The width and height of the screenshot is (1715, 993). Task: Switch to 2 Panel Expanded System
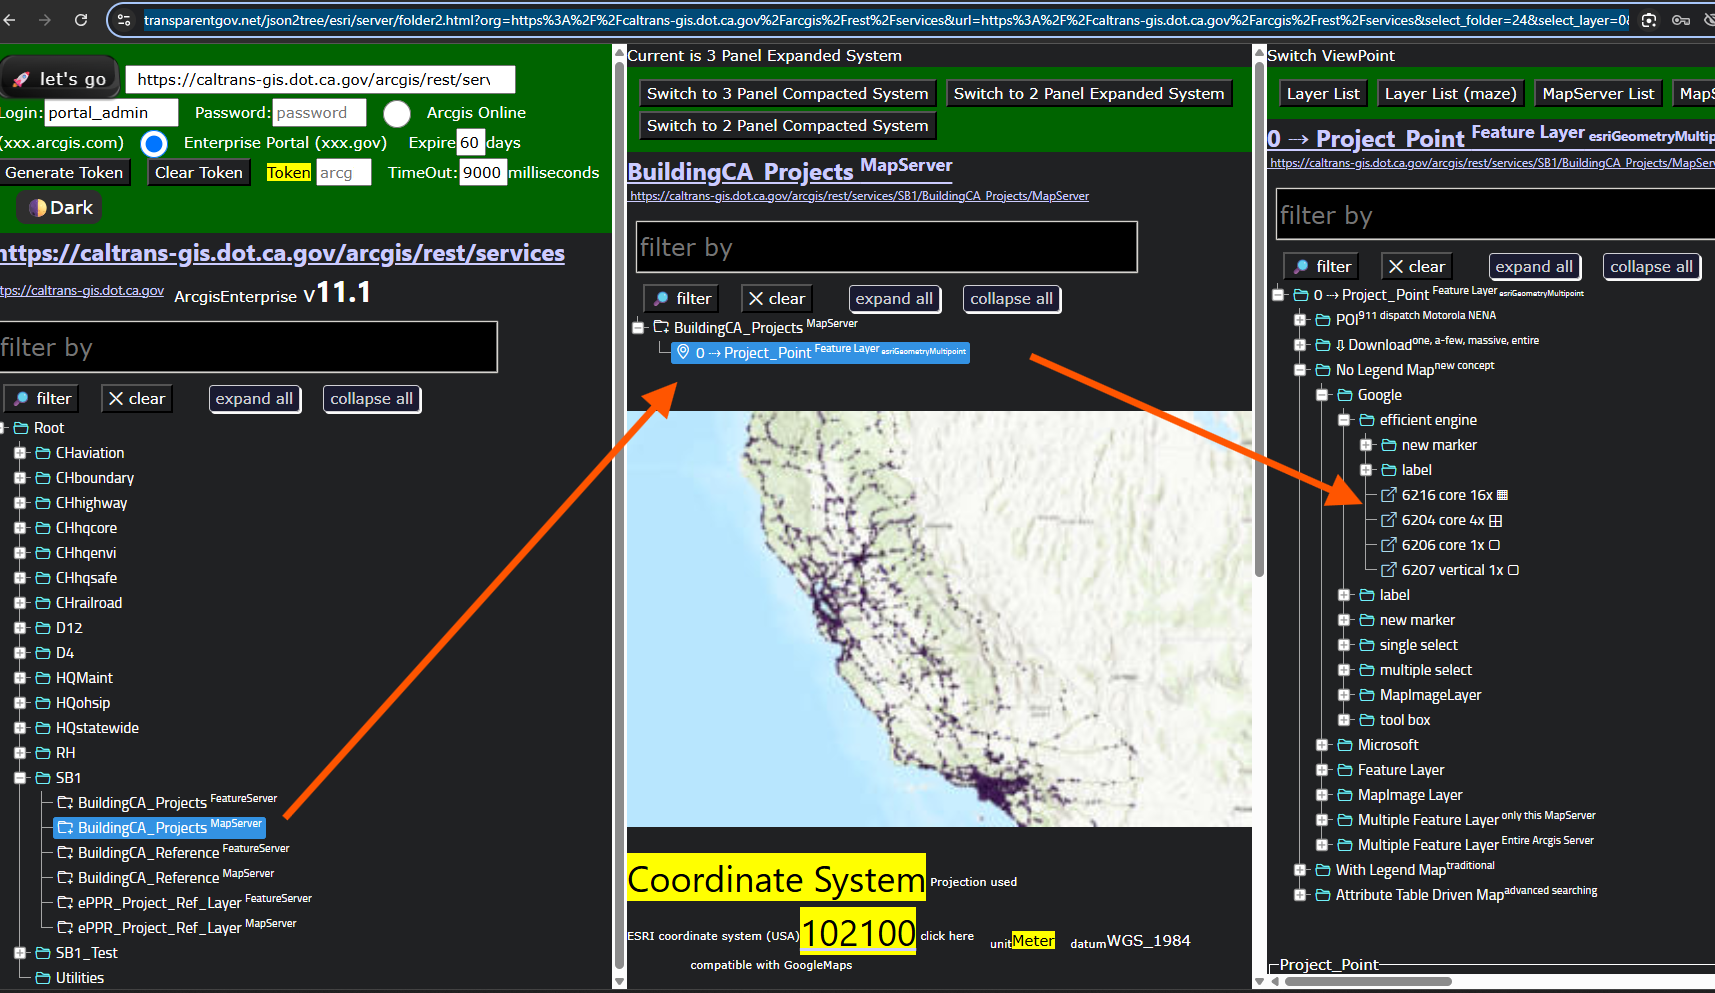tap(1088, 94)
